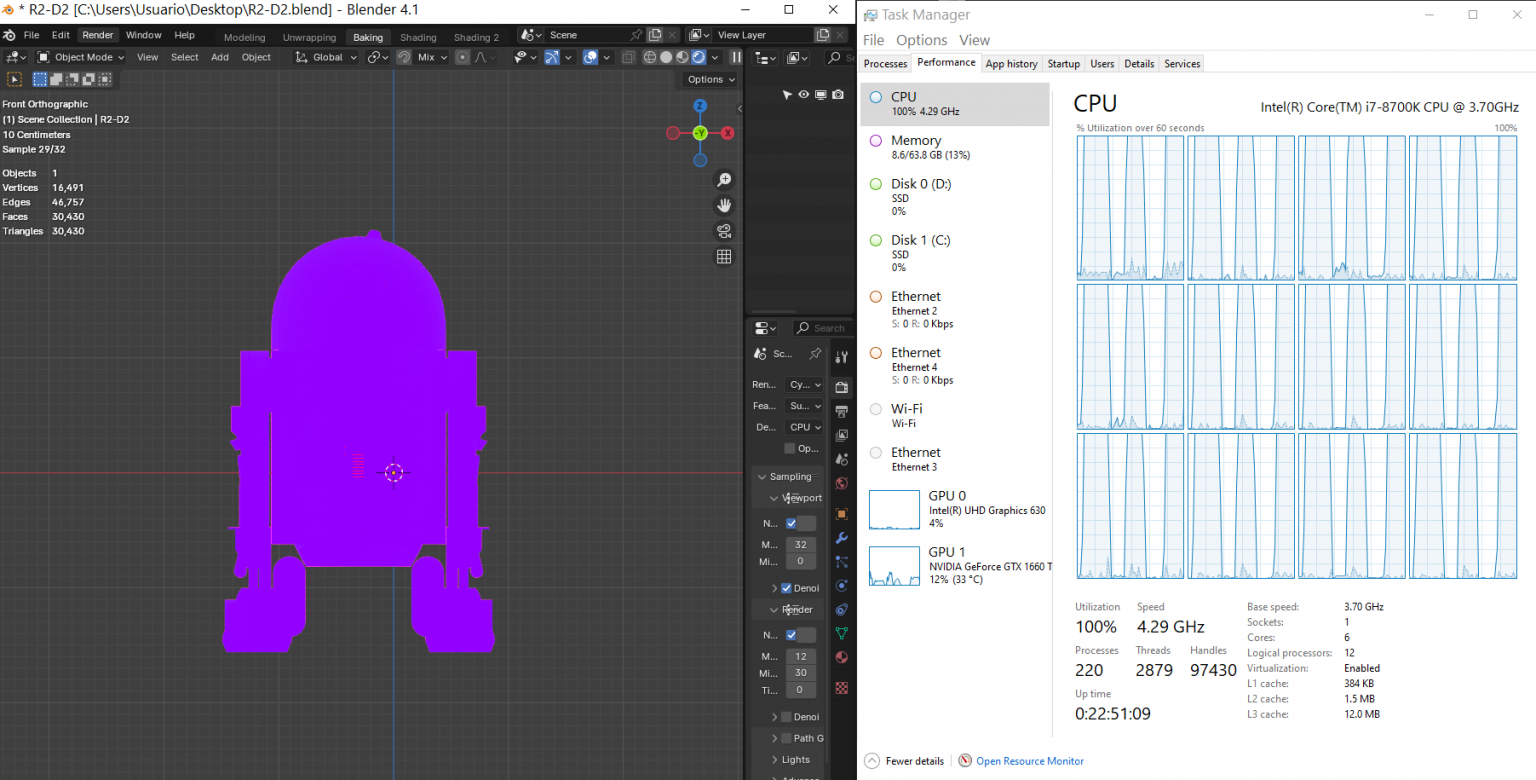Click the zoom viewport magnifier icon
Screen dimensions: 1536x780
pyautogui.click(x=724, y=180)
